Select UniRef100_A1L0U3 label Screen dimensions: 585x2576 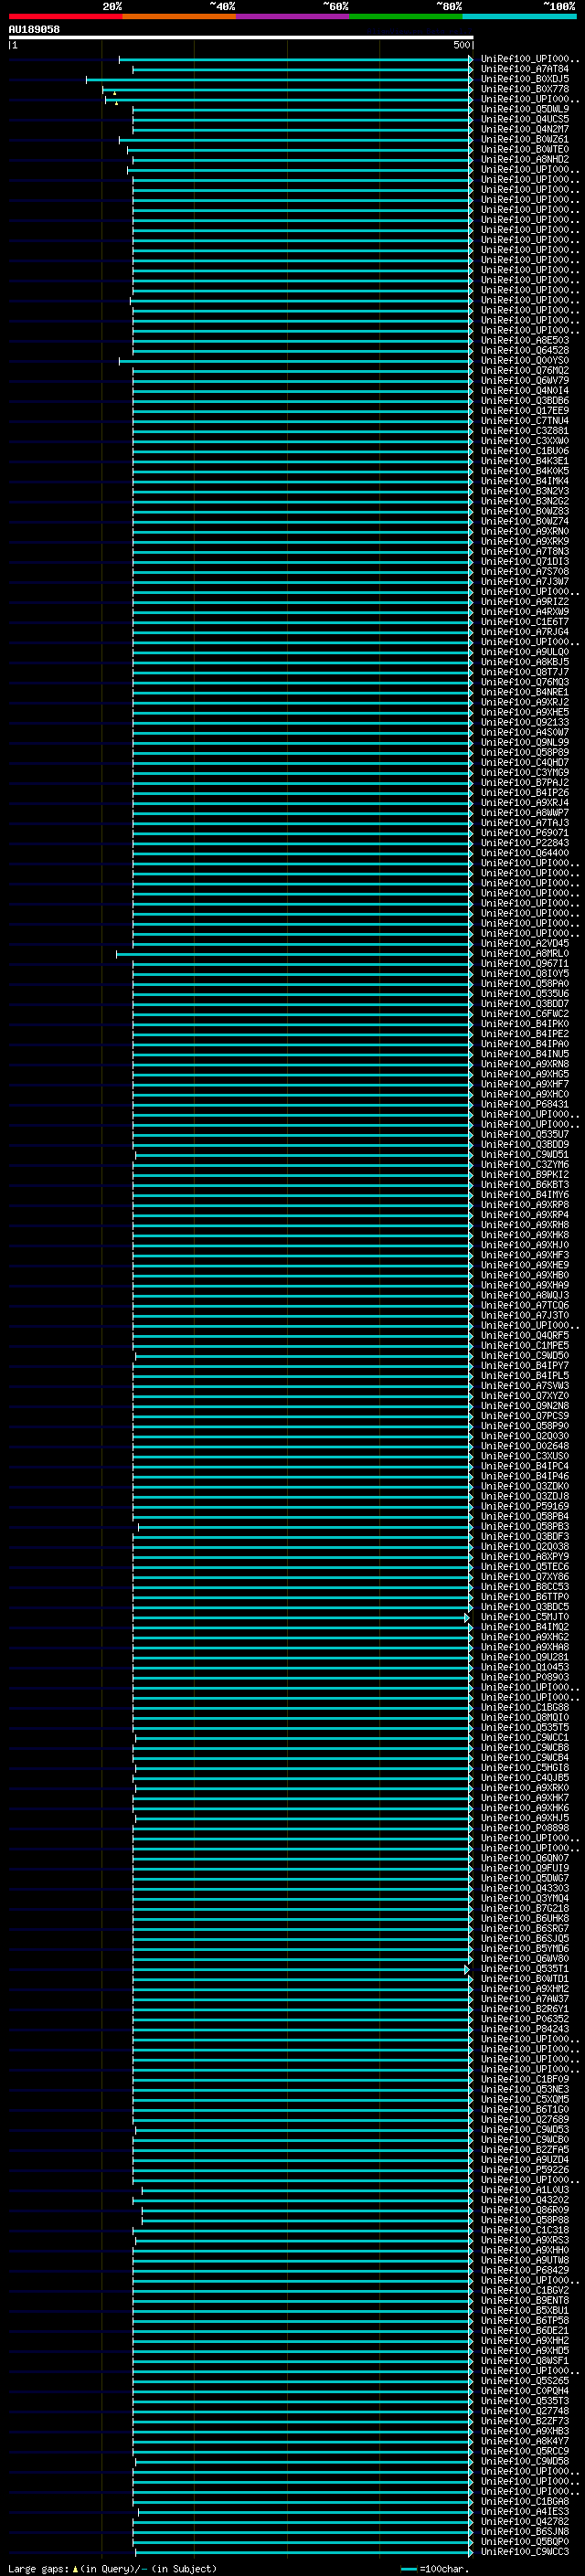[x=525, y=2189]
